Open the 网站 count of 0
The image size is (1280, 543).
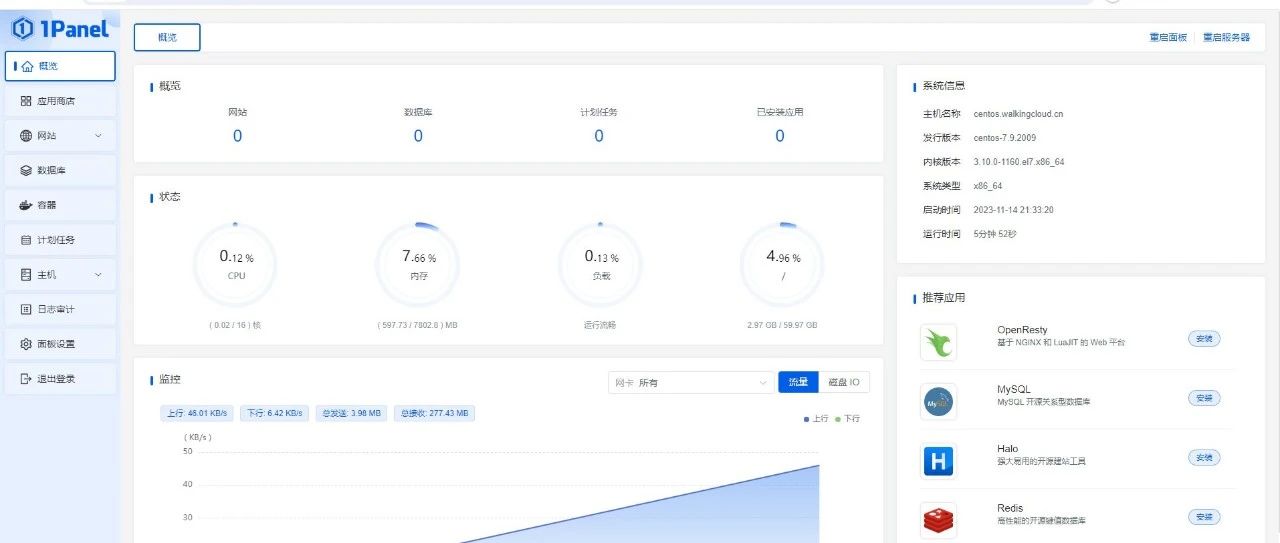coord(237,136)
